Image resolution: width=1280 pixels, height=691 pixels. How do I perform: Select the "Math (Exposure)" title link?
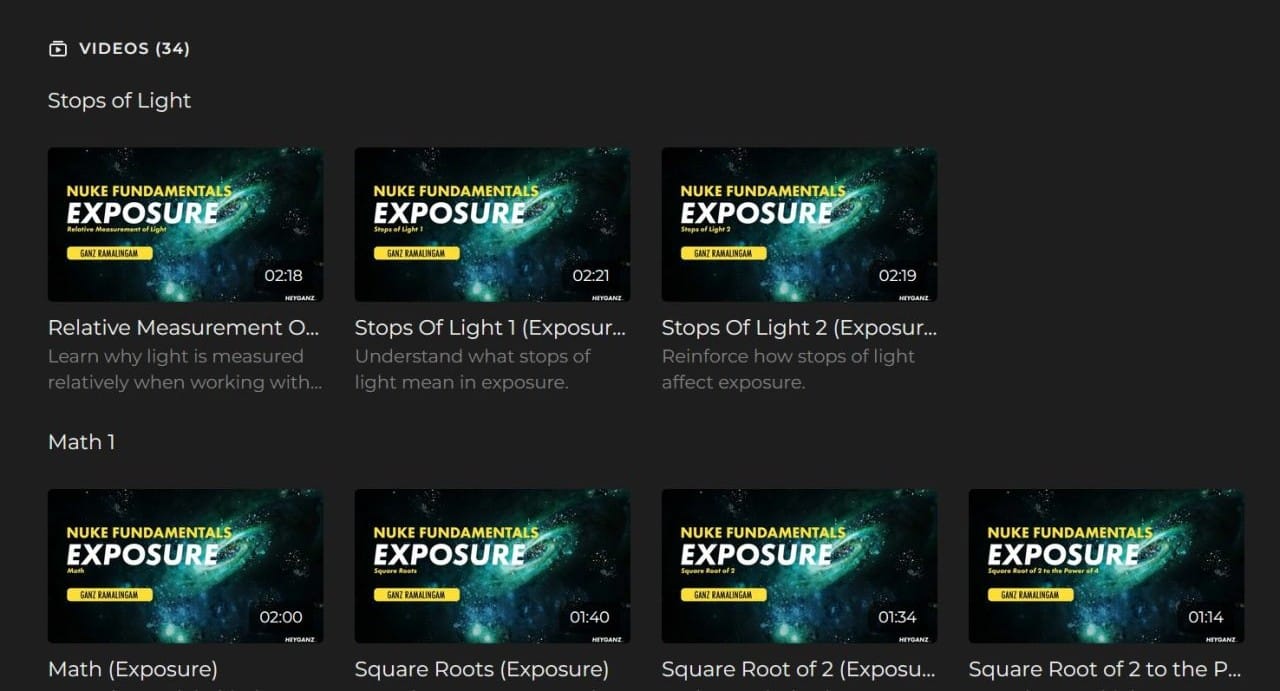tap(132, 669)
